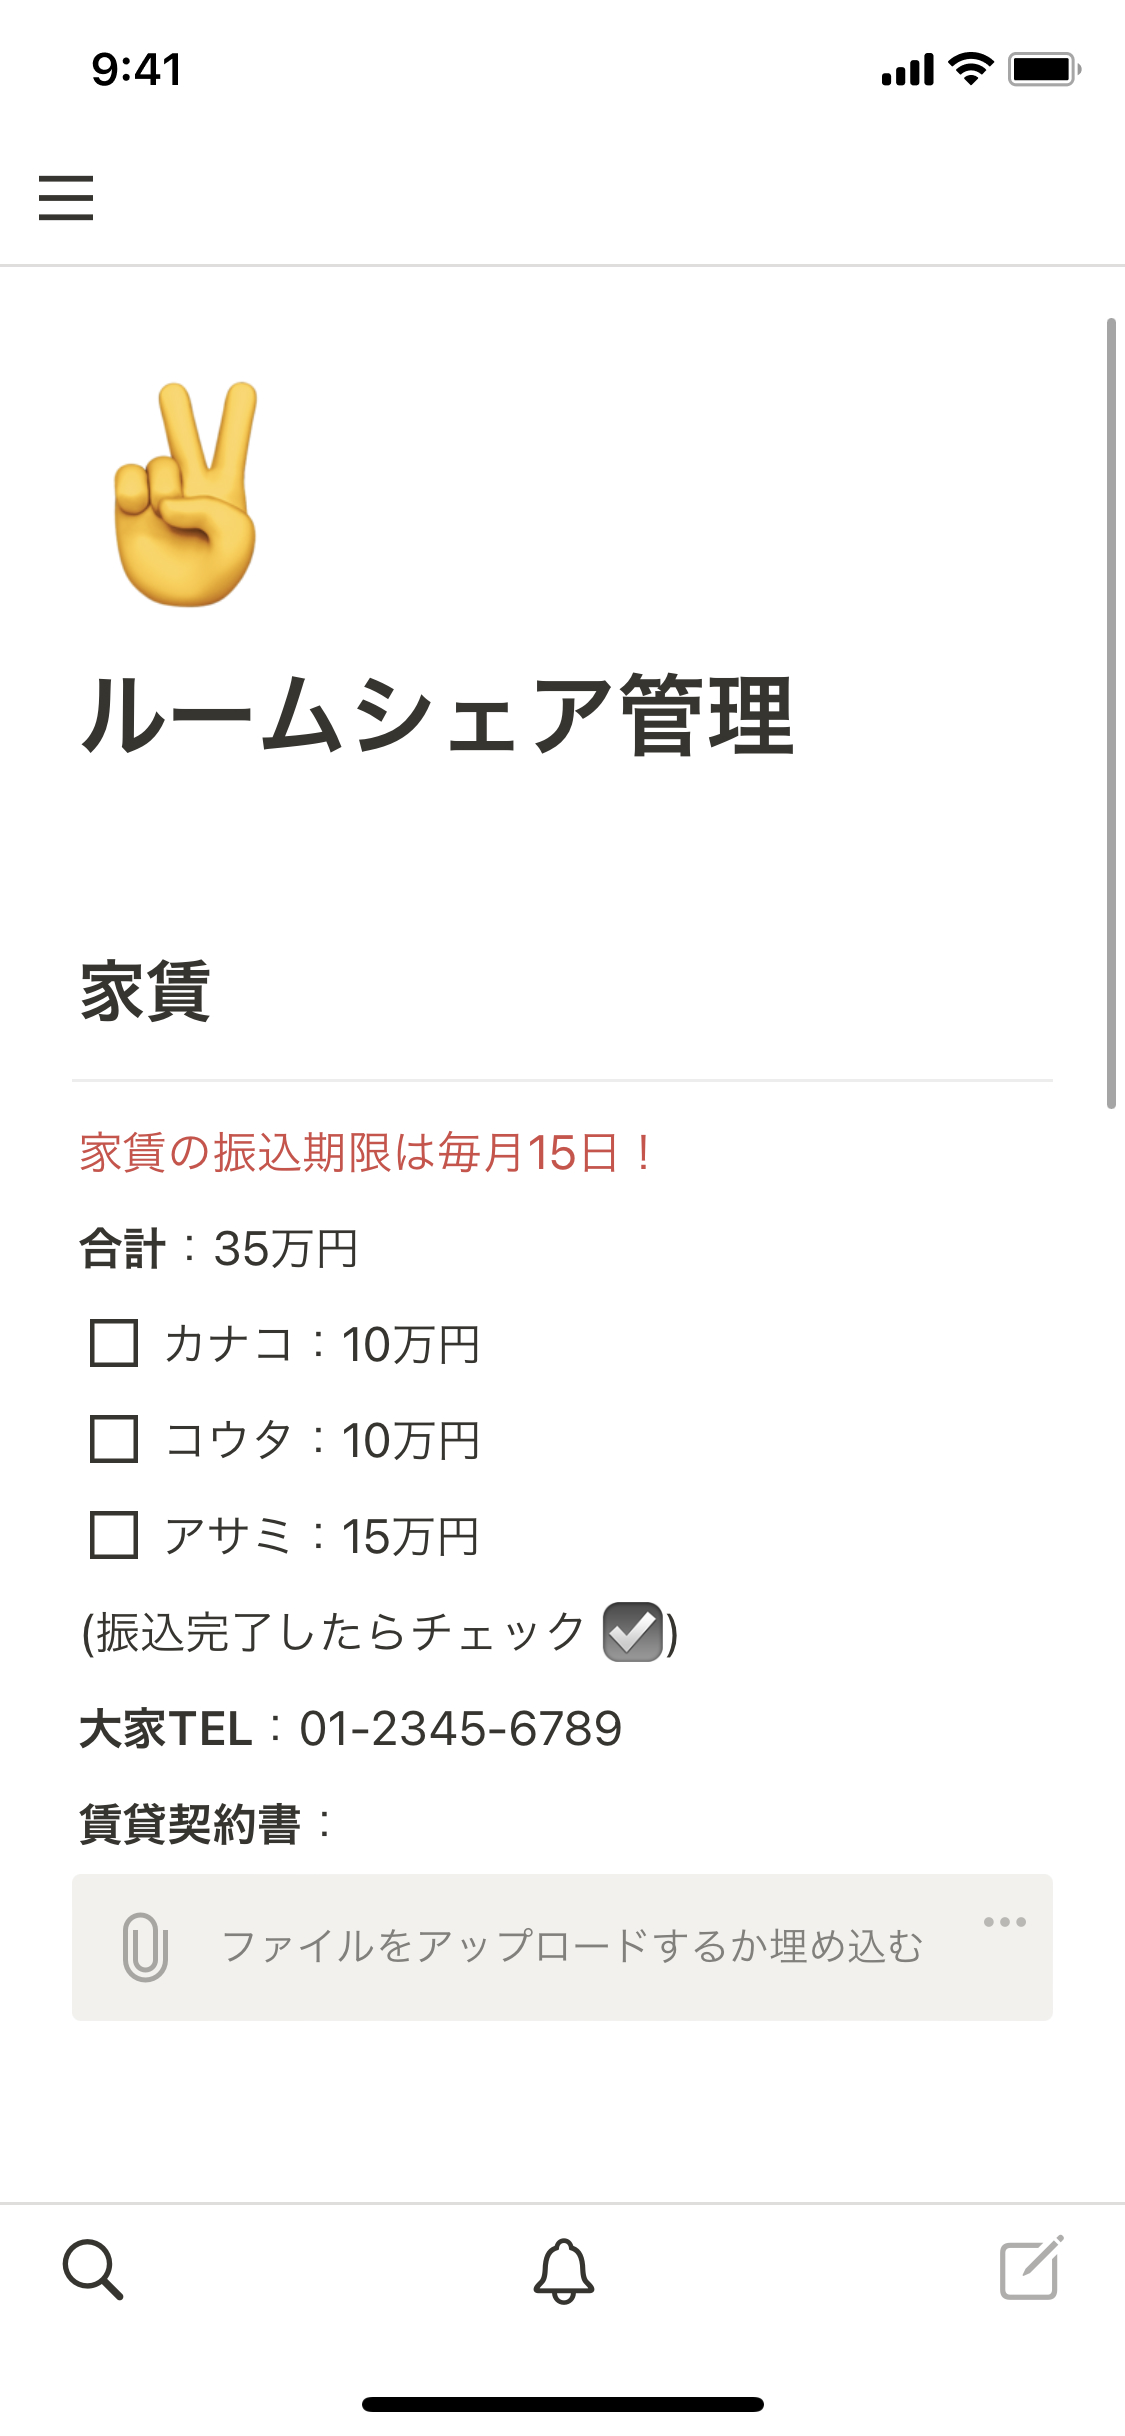Click the page scrollbar
Image resolution: width=1125 pixels, height=2436 pixels.
tap(1110, 713)
